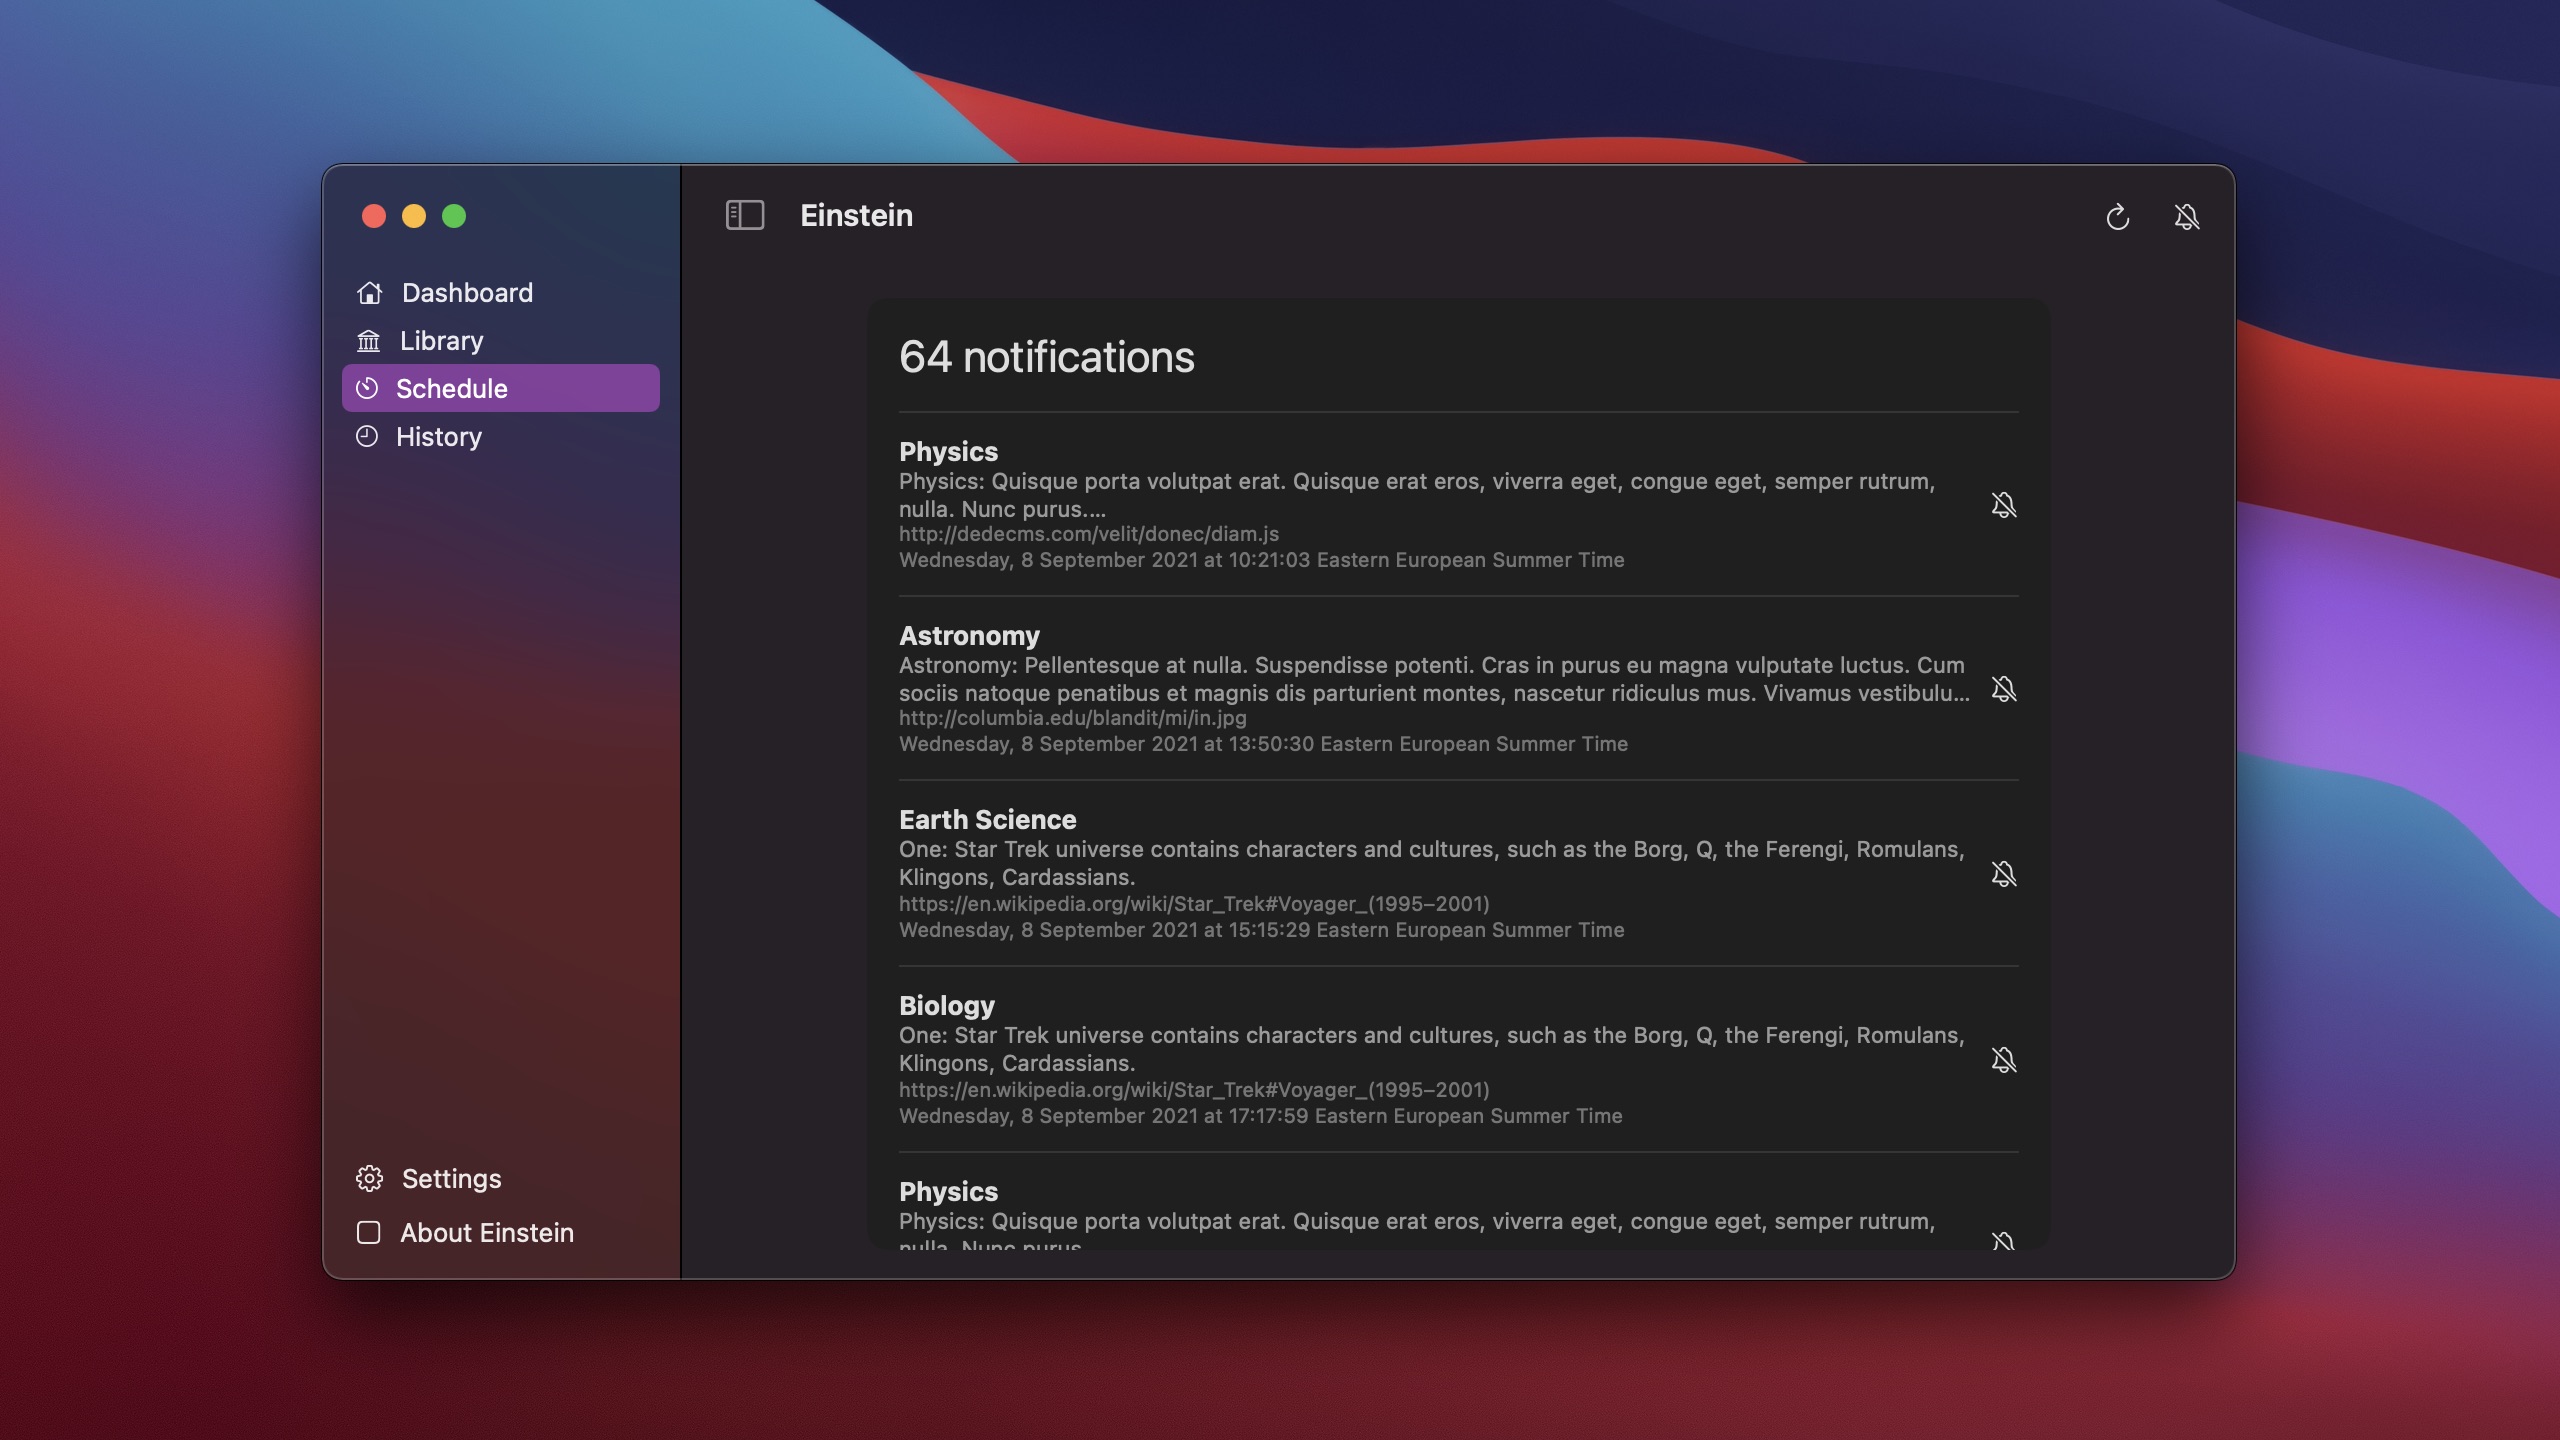Screen dimensions: 2560x1440
Task: Close the Einstein window with the red button
Action: point(374,216)
